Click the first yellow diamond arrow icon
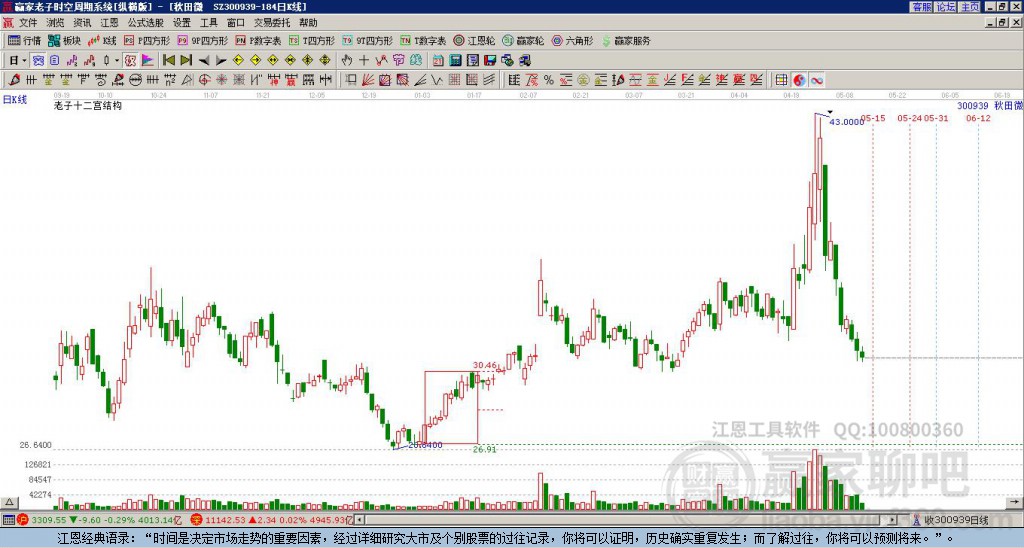Viewport: 1024px width, 548px height. (238, 61)
